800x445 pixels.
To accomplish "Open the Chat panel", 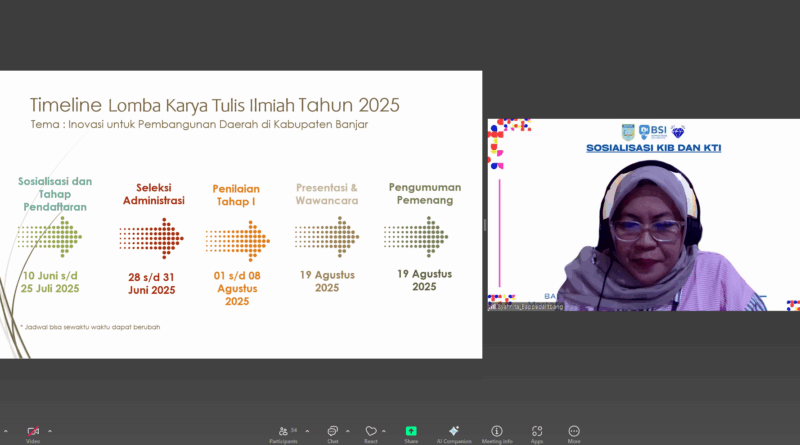I will (333, 431).
